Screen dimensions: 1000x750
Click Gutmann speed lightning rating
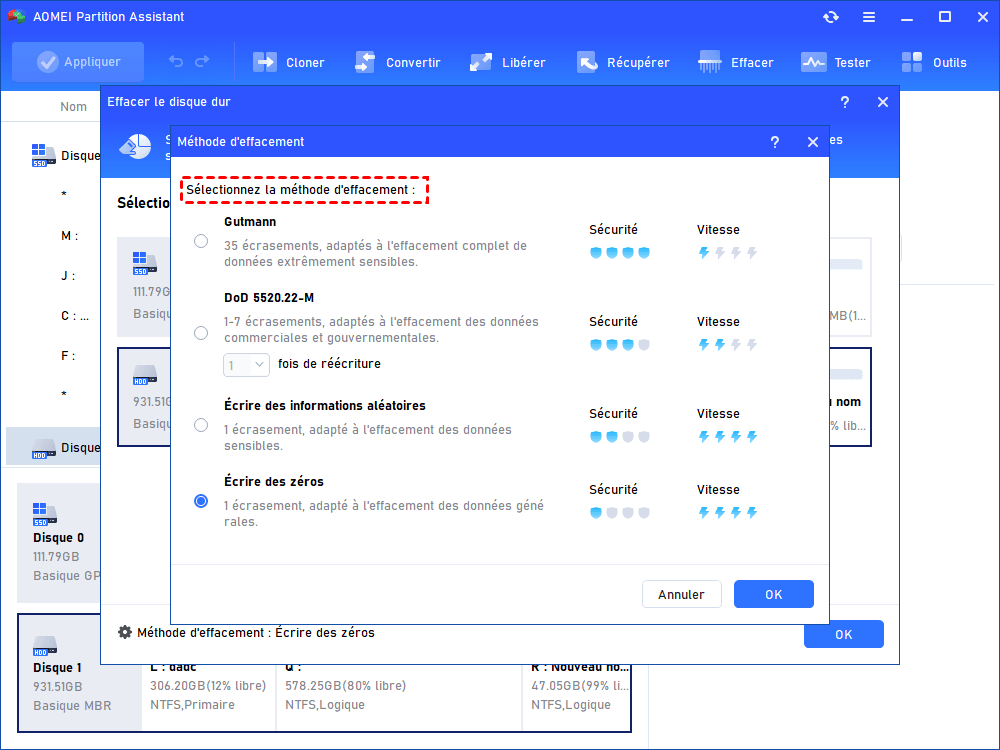(x=728, y=253)
